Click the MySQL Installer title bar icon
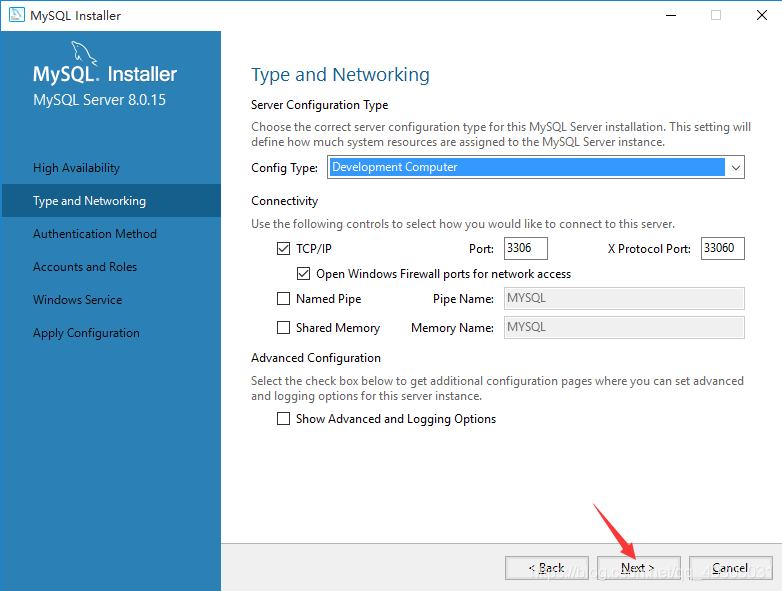Image resolution: width=782 pixels, height=591 pixels. click(x=16, y=14)
